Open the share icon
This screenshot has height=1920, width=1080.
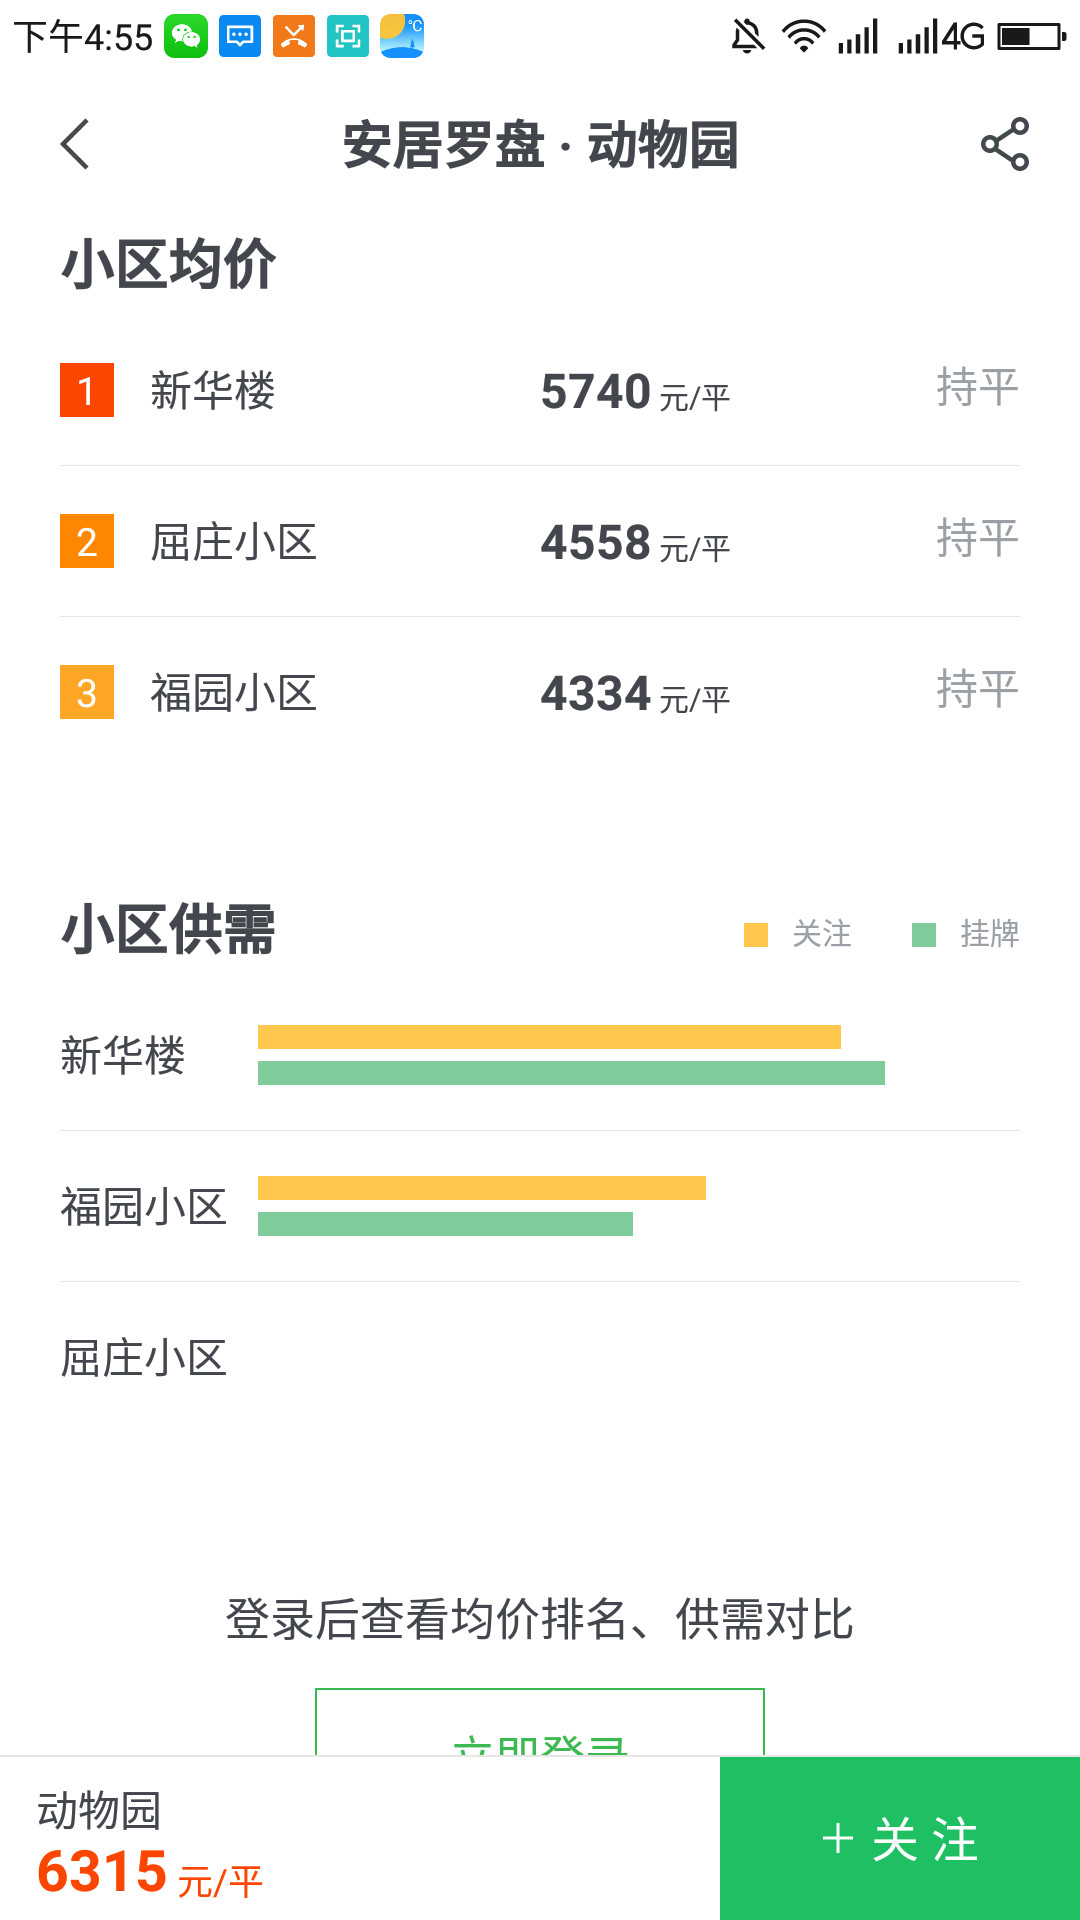tap(1004, 144)
